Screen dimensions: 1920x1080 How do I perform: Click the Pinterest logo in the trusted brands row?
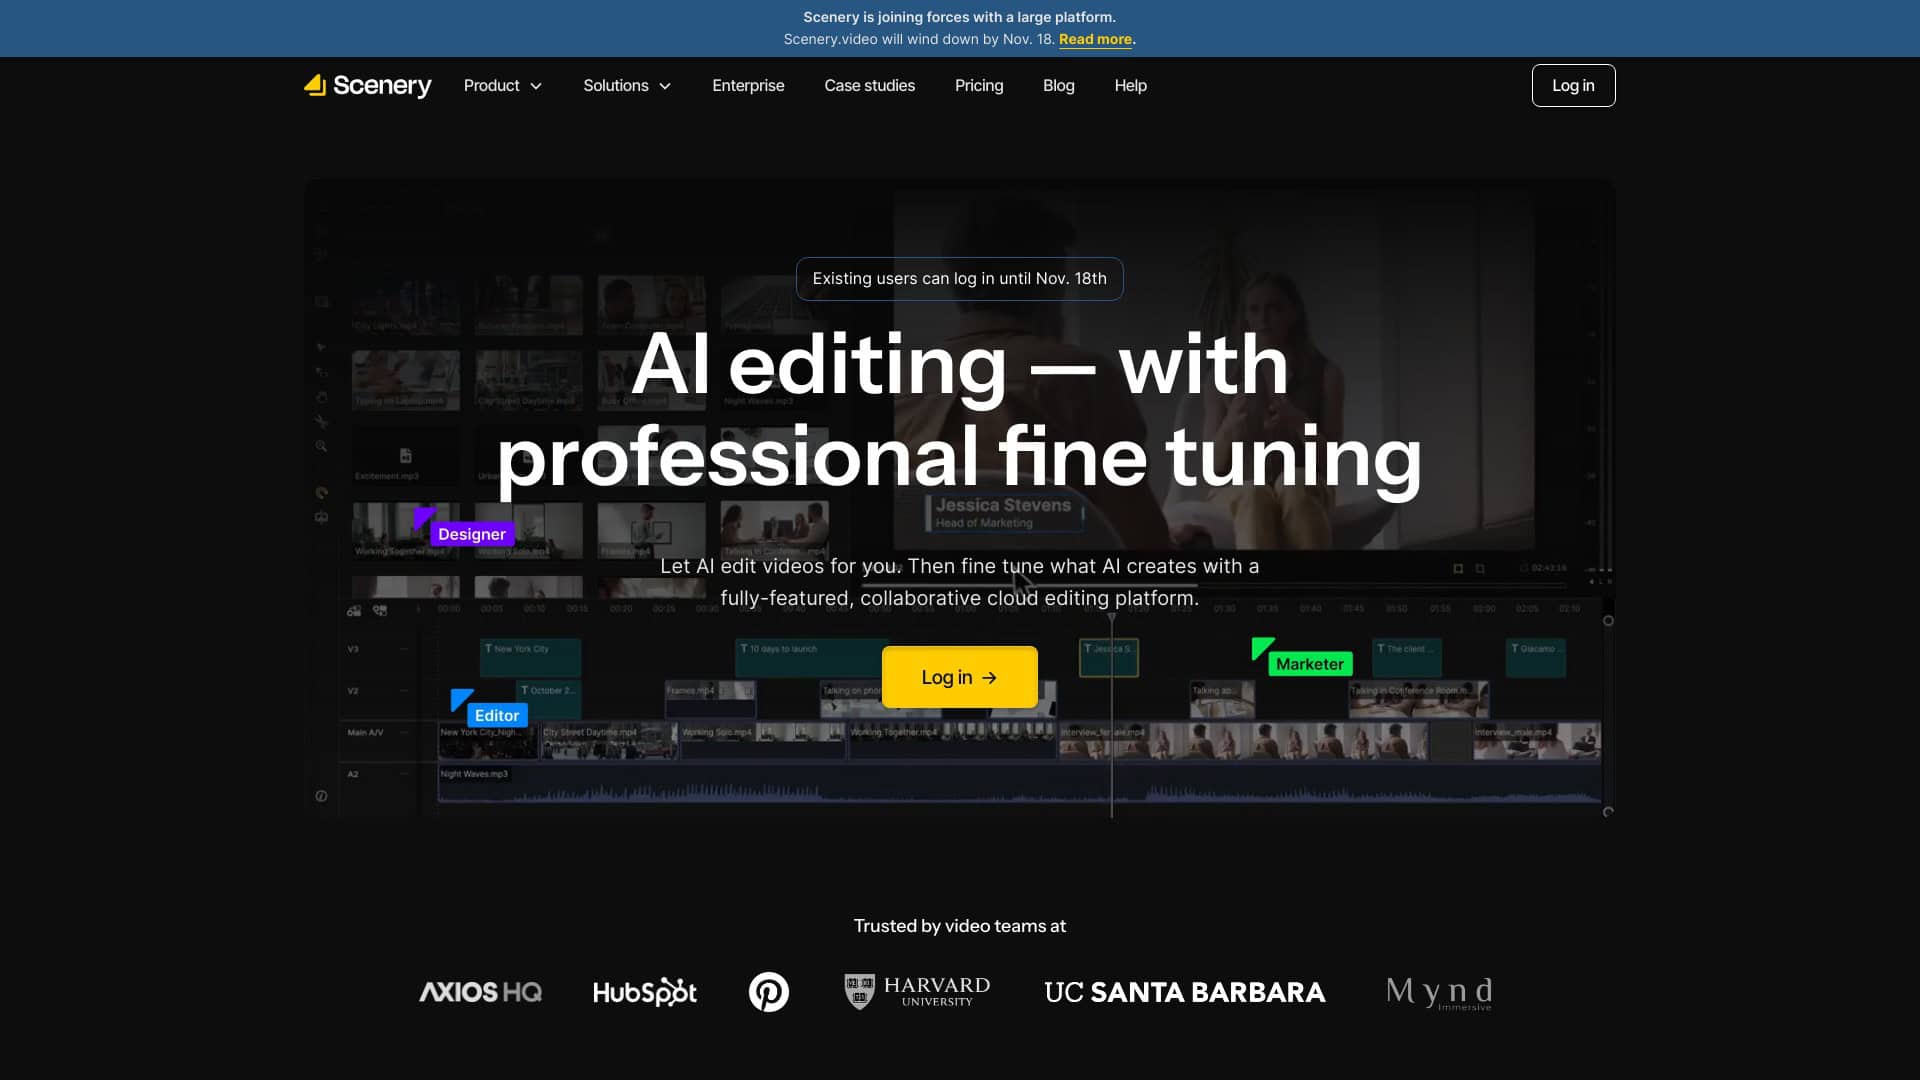click(768, 991)
